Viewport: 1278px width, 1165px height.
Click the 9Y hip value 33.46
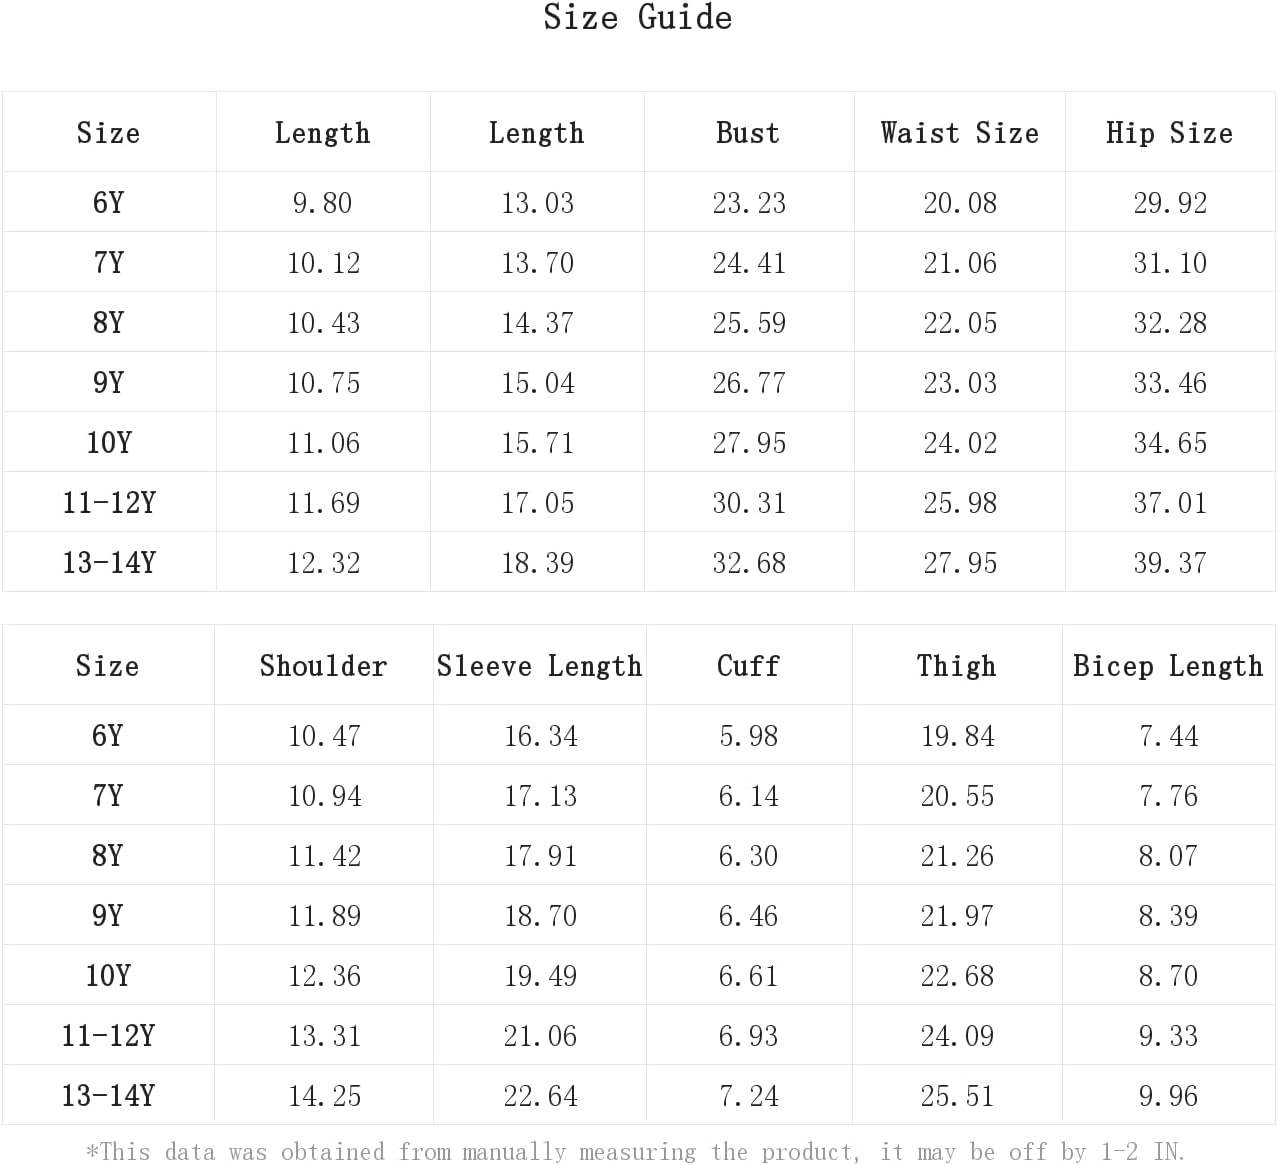1170,383
